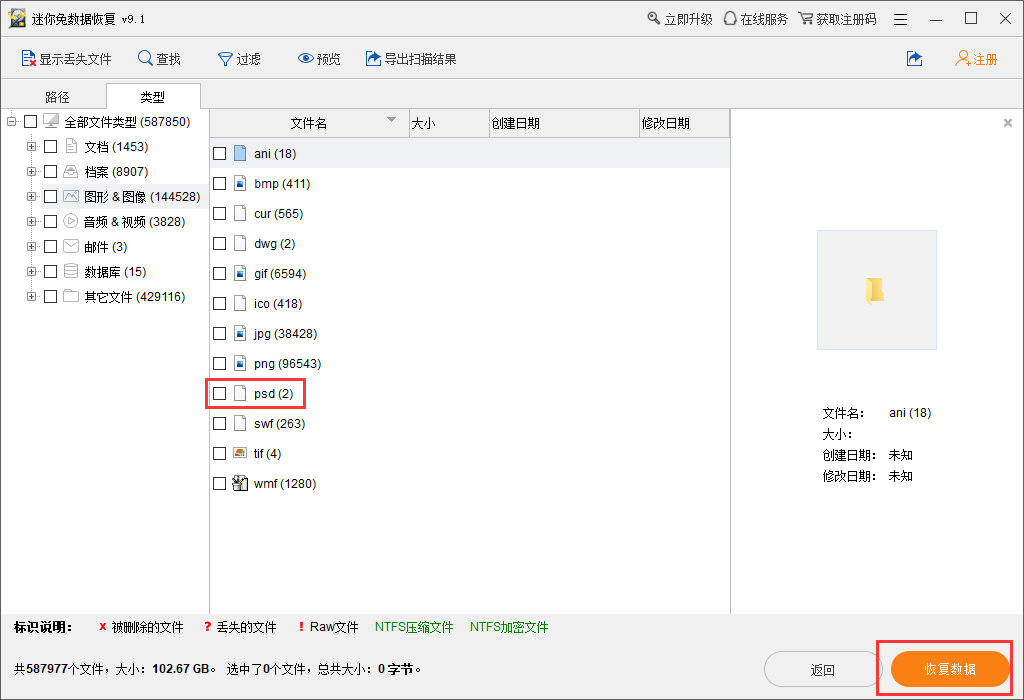Screen dimensions: 1024x700
Task: Collapse the 全部文件类型 root node
Action: pyautogui.click(x=11, y=121)
